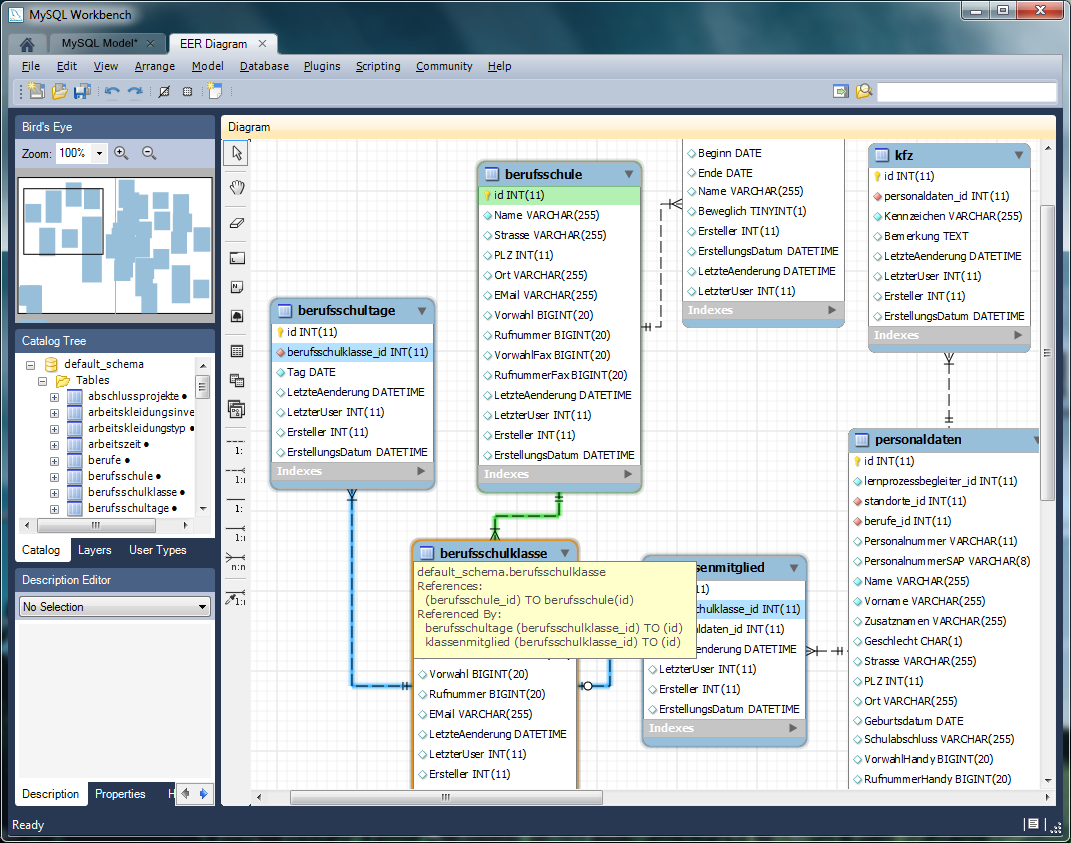Toggle output panel icon in status bar
The height and width of the screenshot is (843, 1071).
click(1033, 825)
